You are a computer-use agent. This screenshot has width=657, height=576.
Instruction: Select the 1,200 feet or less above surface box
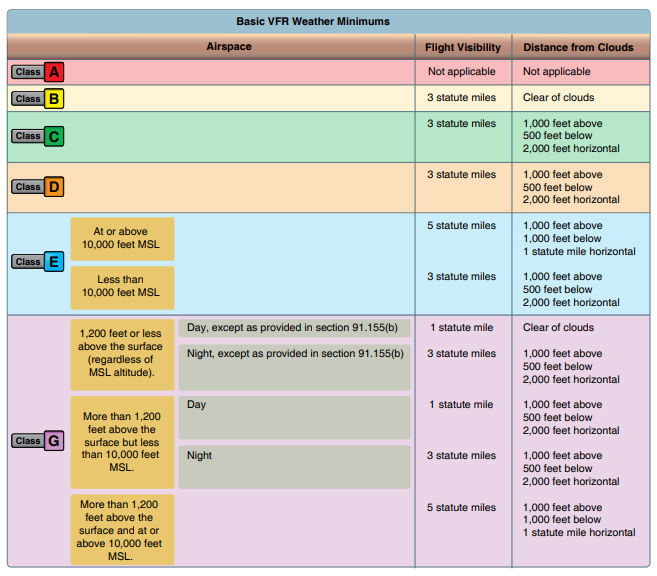[122, 354]
